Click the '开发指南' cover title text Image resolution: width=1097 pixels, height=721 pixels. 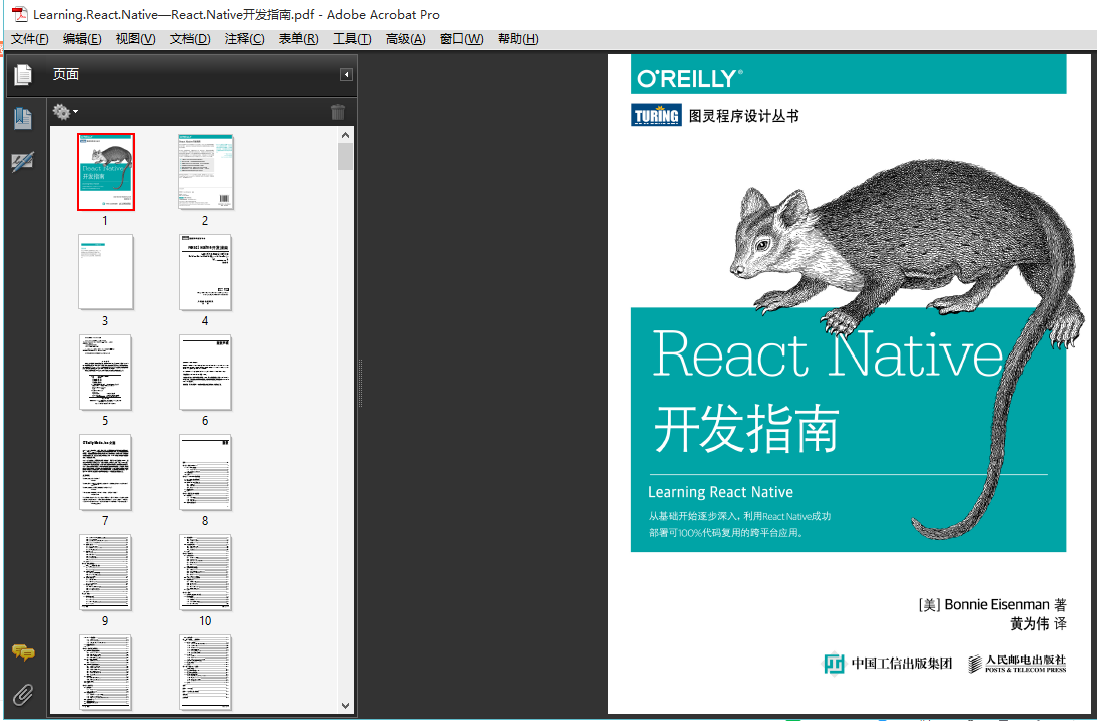[746, 429]
